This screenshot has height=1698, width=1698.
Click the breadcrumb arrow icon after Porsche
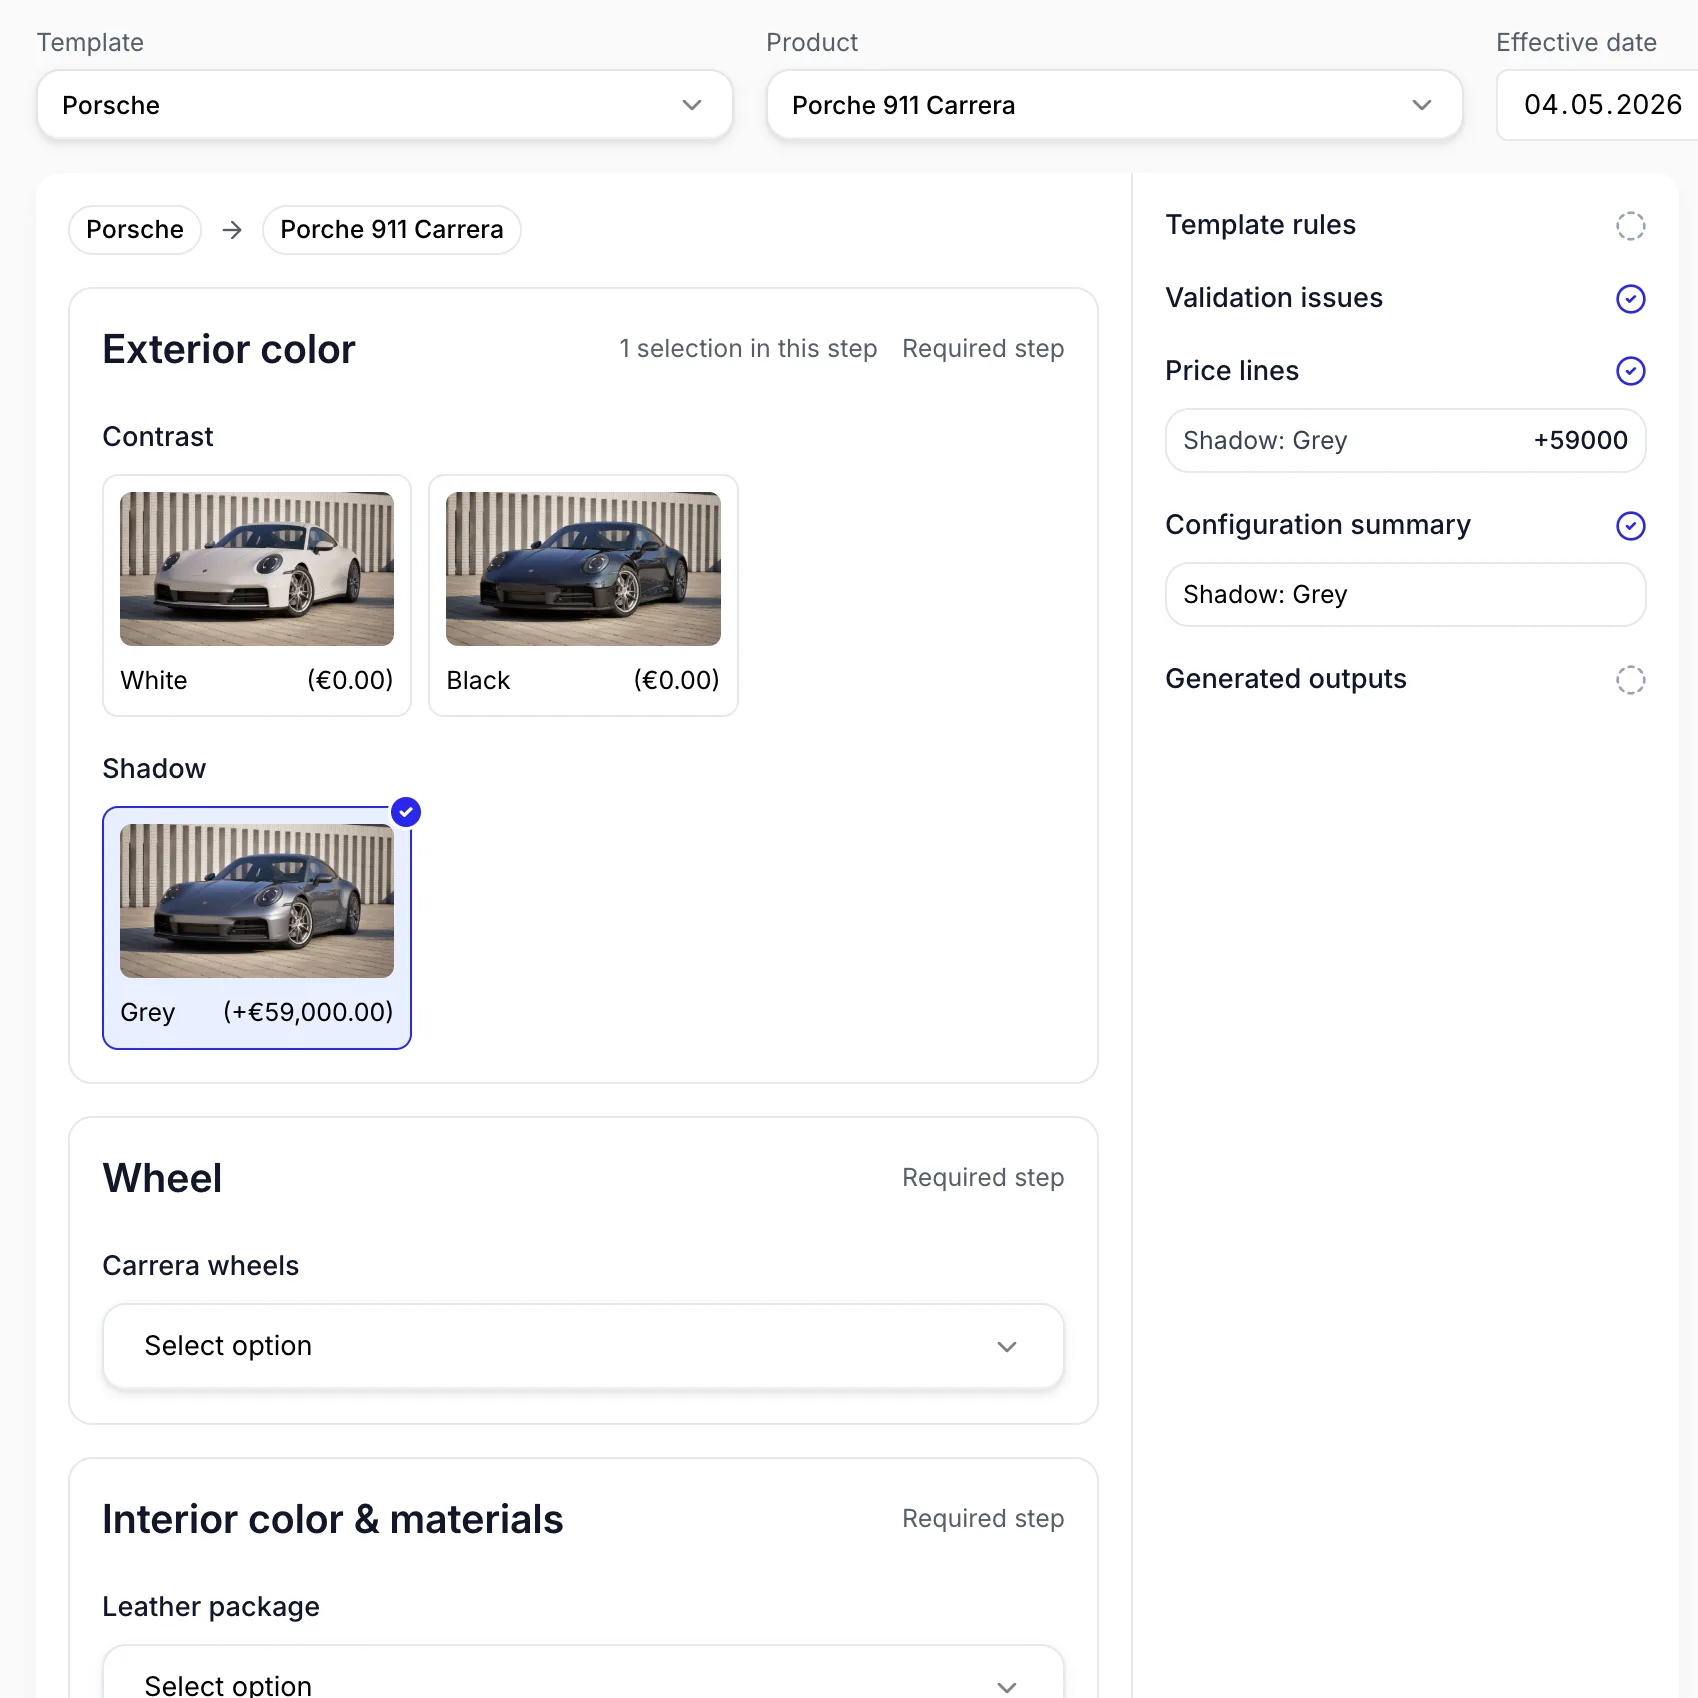[232, 230]
